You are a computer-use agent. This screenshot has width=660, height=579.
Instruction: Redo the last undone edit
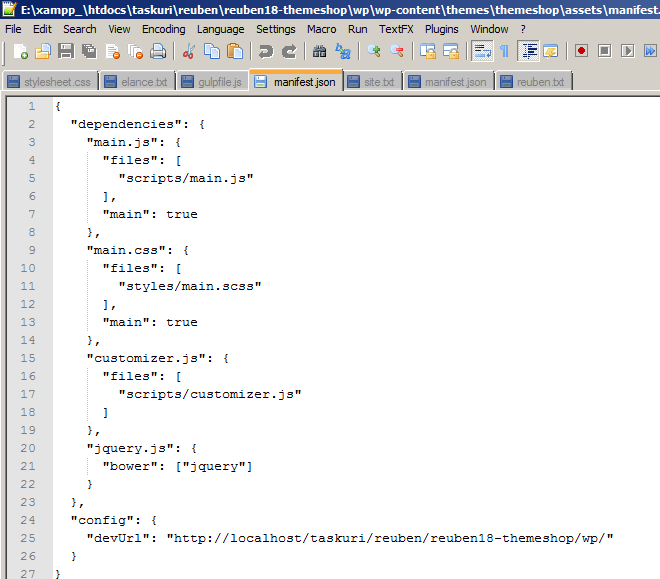point(289,51)
